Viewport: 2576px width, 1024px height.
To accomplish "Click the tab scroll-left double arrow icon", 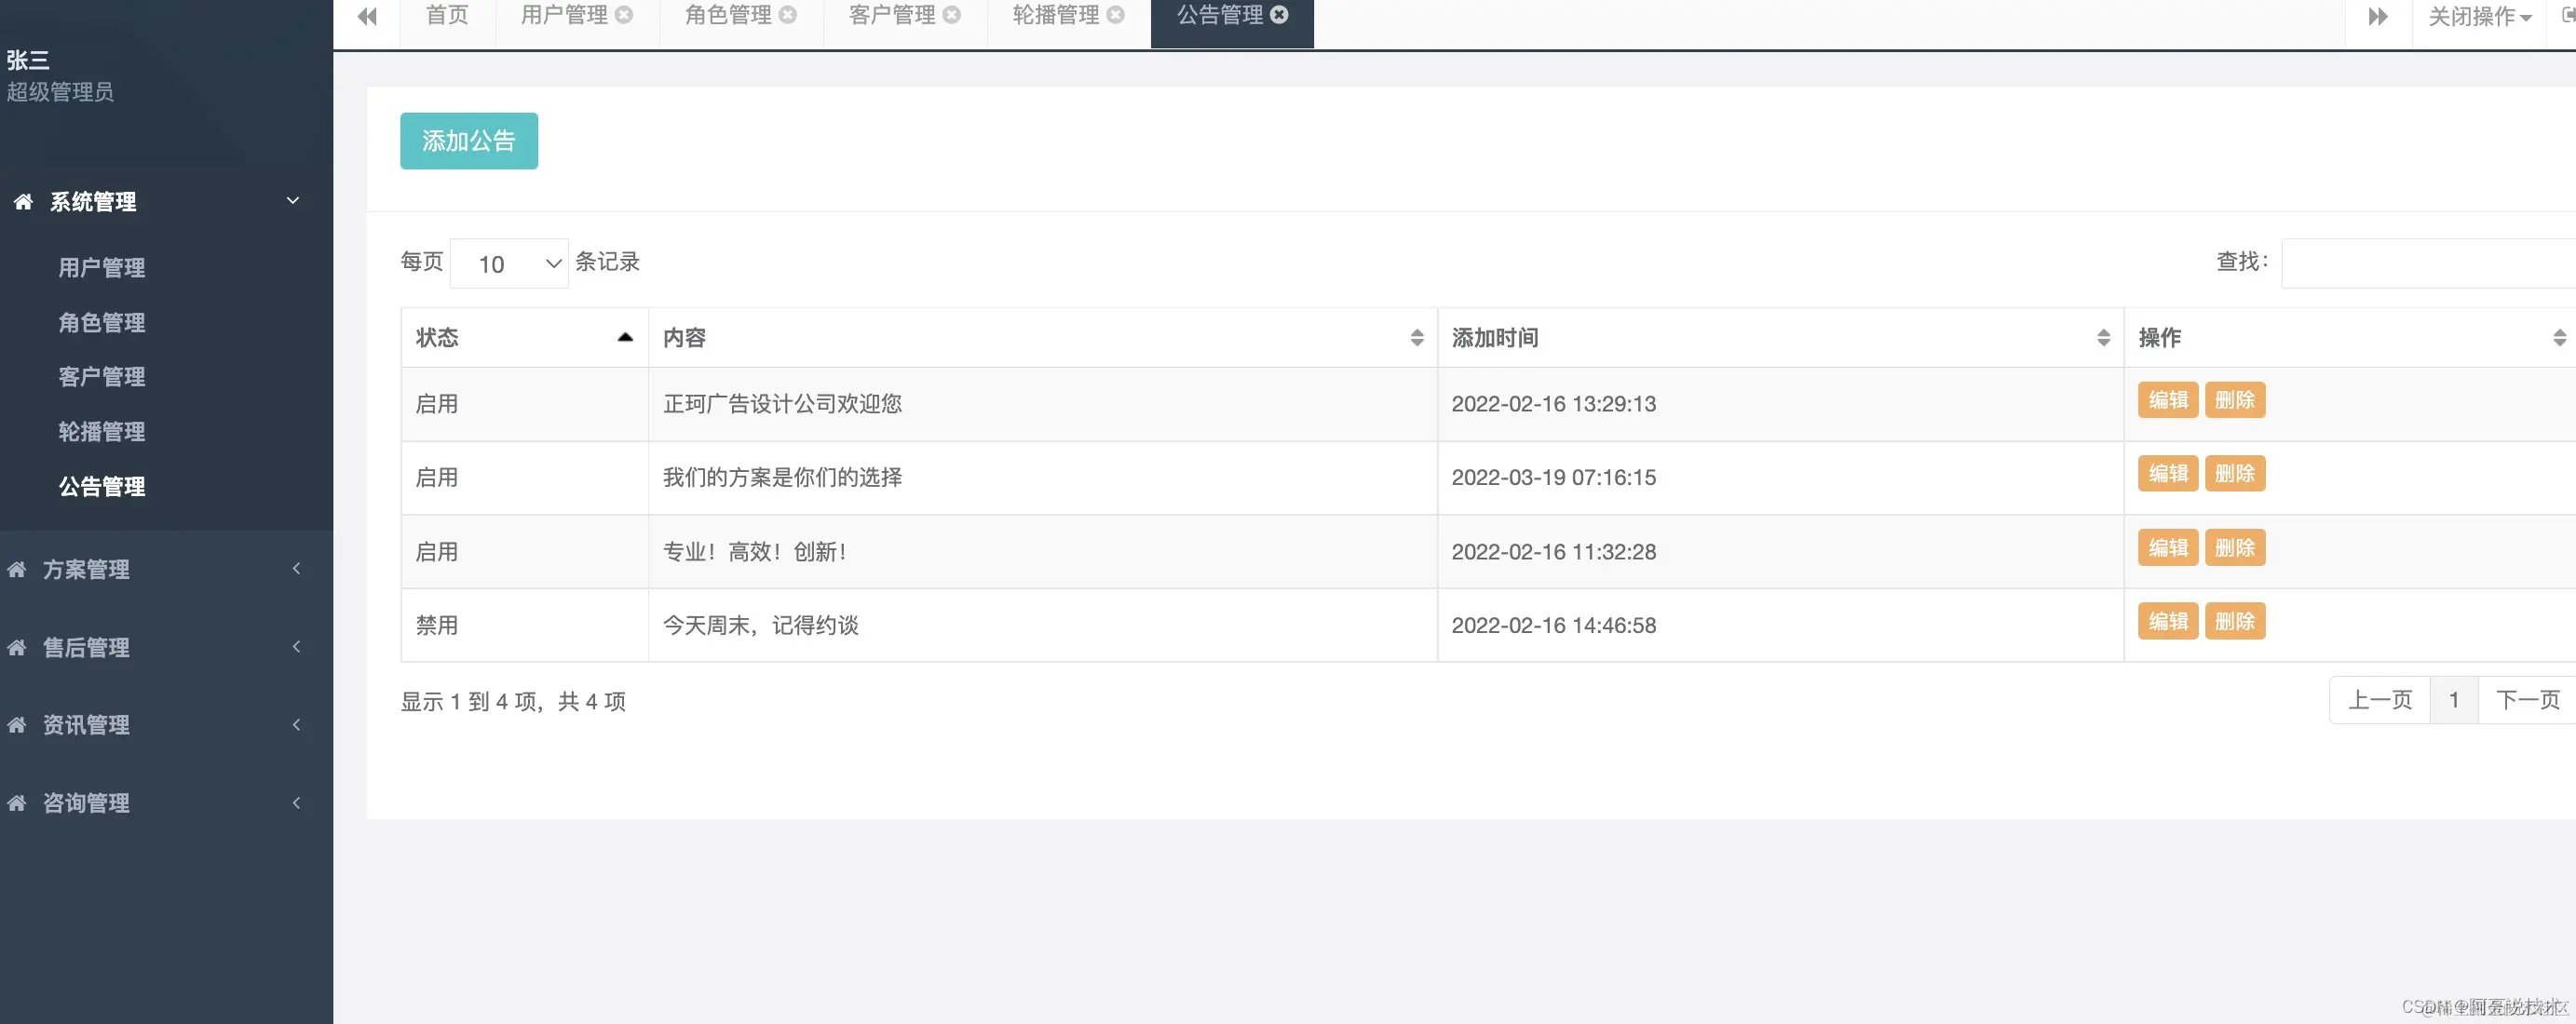I will coord(367,16).
